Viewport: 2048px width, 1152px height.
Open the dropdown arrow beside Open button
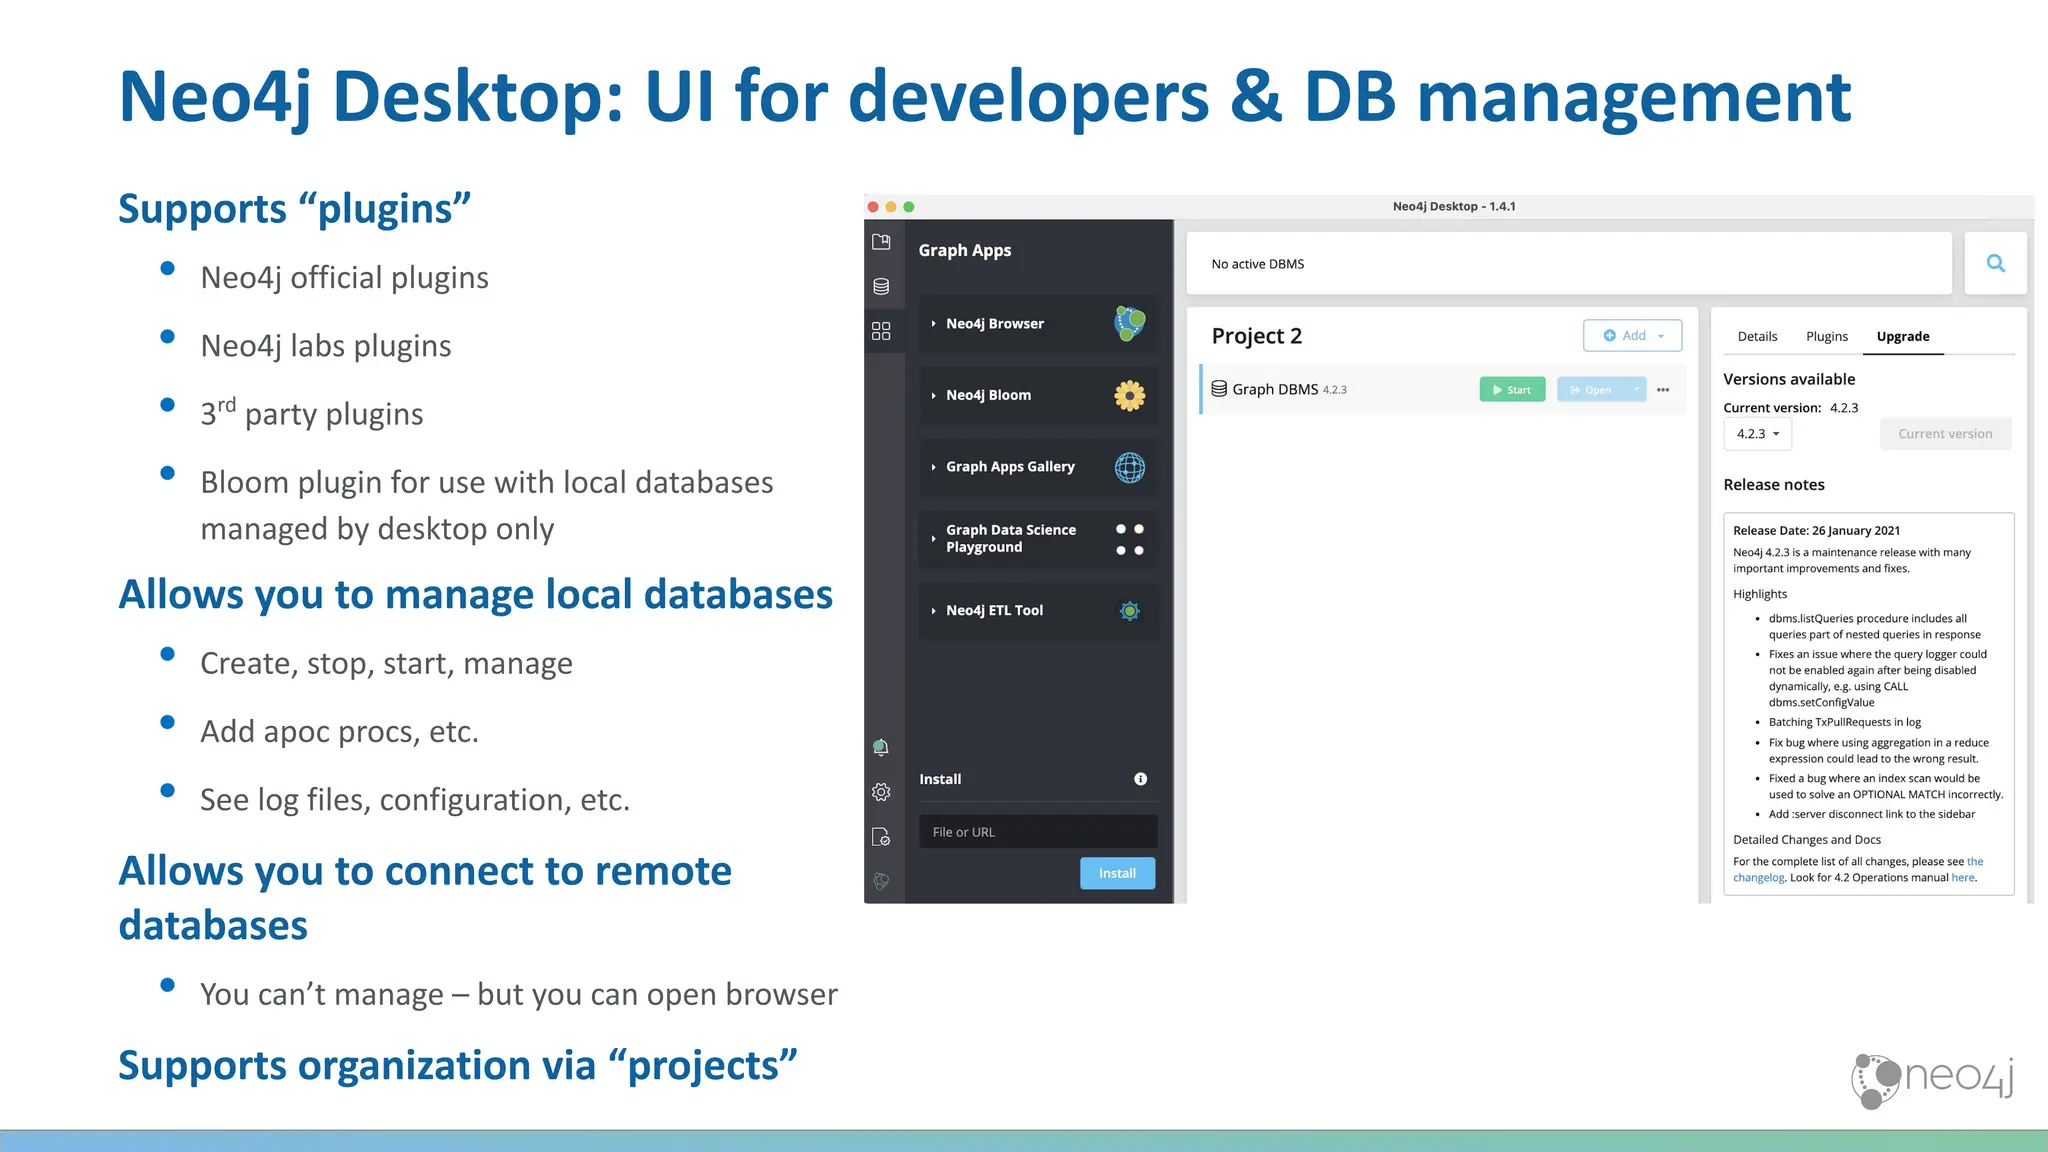click(1636, 390)
